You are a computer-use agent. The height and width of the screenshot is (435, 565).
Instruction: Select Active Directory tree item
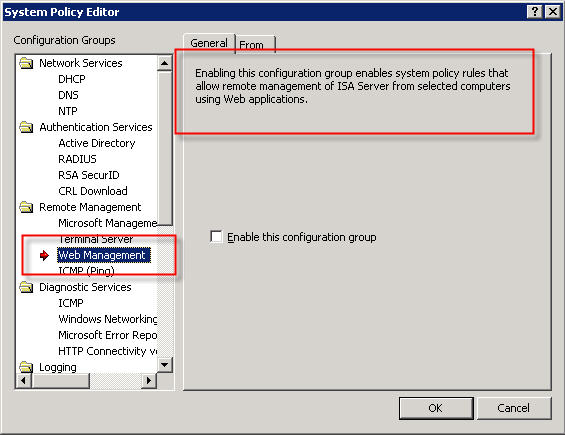pyautogui.click(x=97, y=143)
